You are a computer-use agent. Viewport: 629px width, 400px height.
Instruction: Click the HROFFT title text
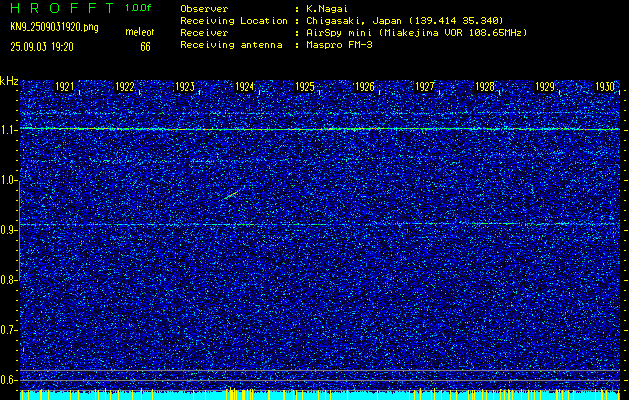pyautogui.click(x=62, y=8)
